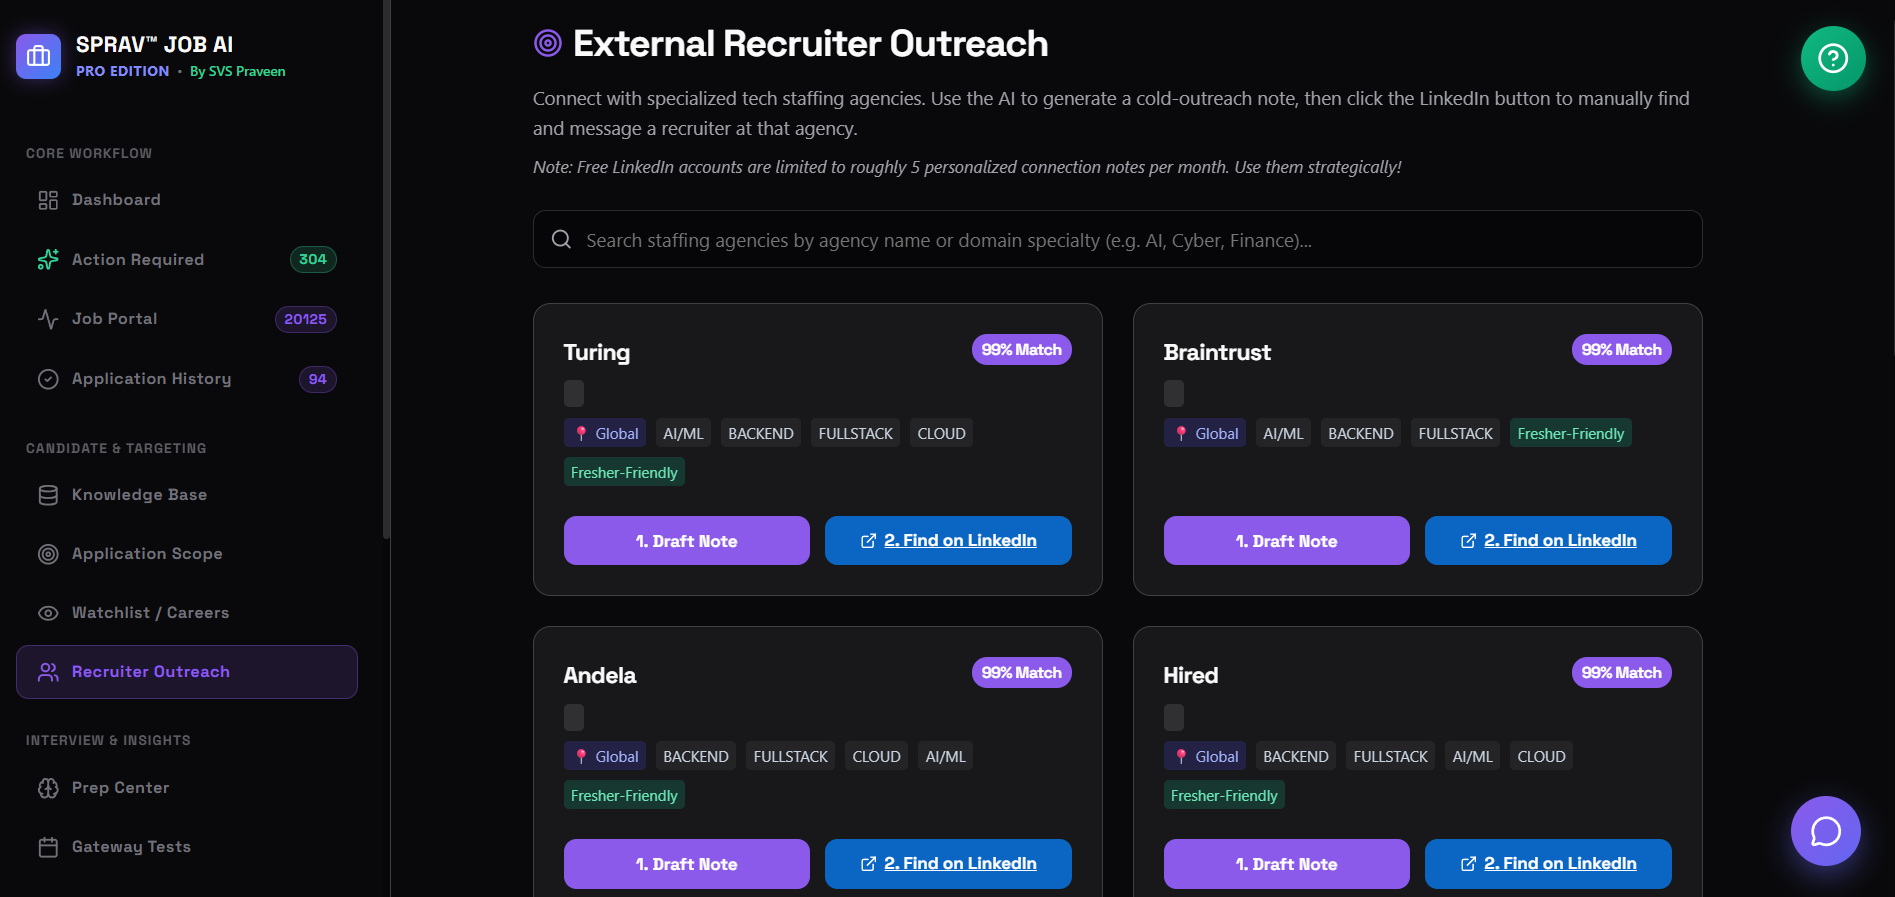Click the Fresher-Friendly tag on Andela card
Screen dimensions: 1895x897
tap(624, 795)
